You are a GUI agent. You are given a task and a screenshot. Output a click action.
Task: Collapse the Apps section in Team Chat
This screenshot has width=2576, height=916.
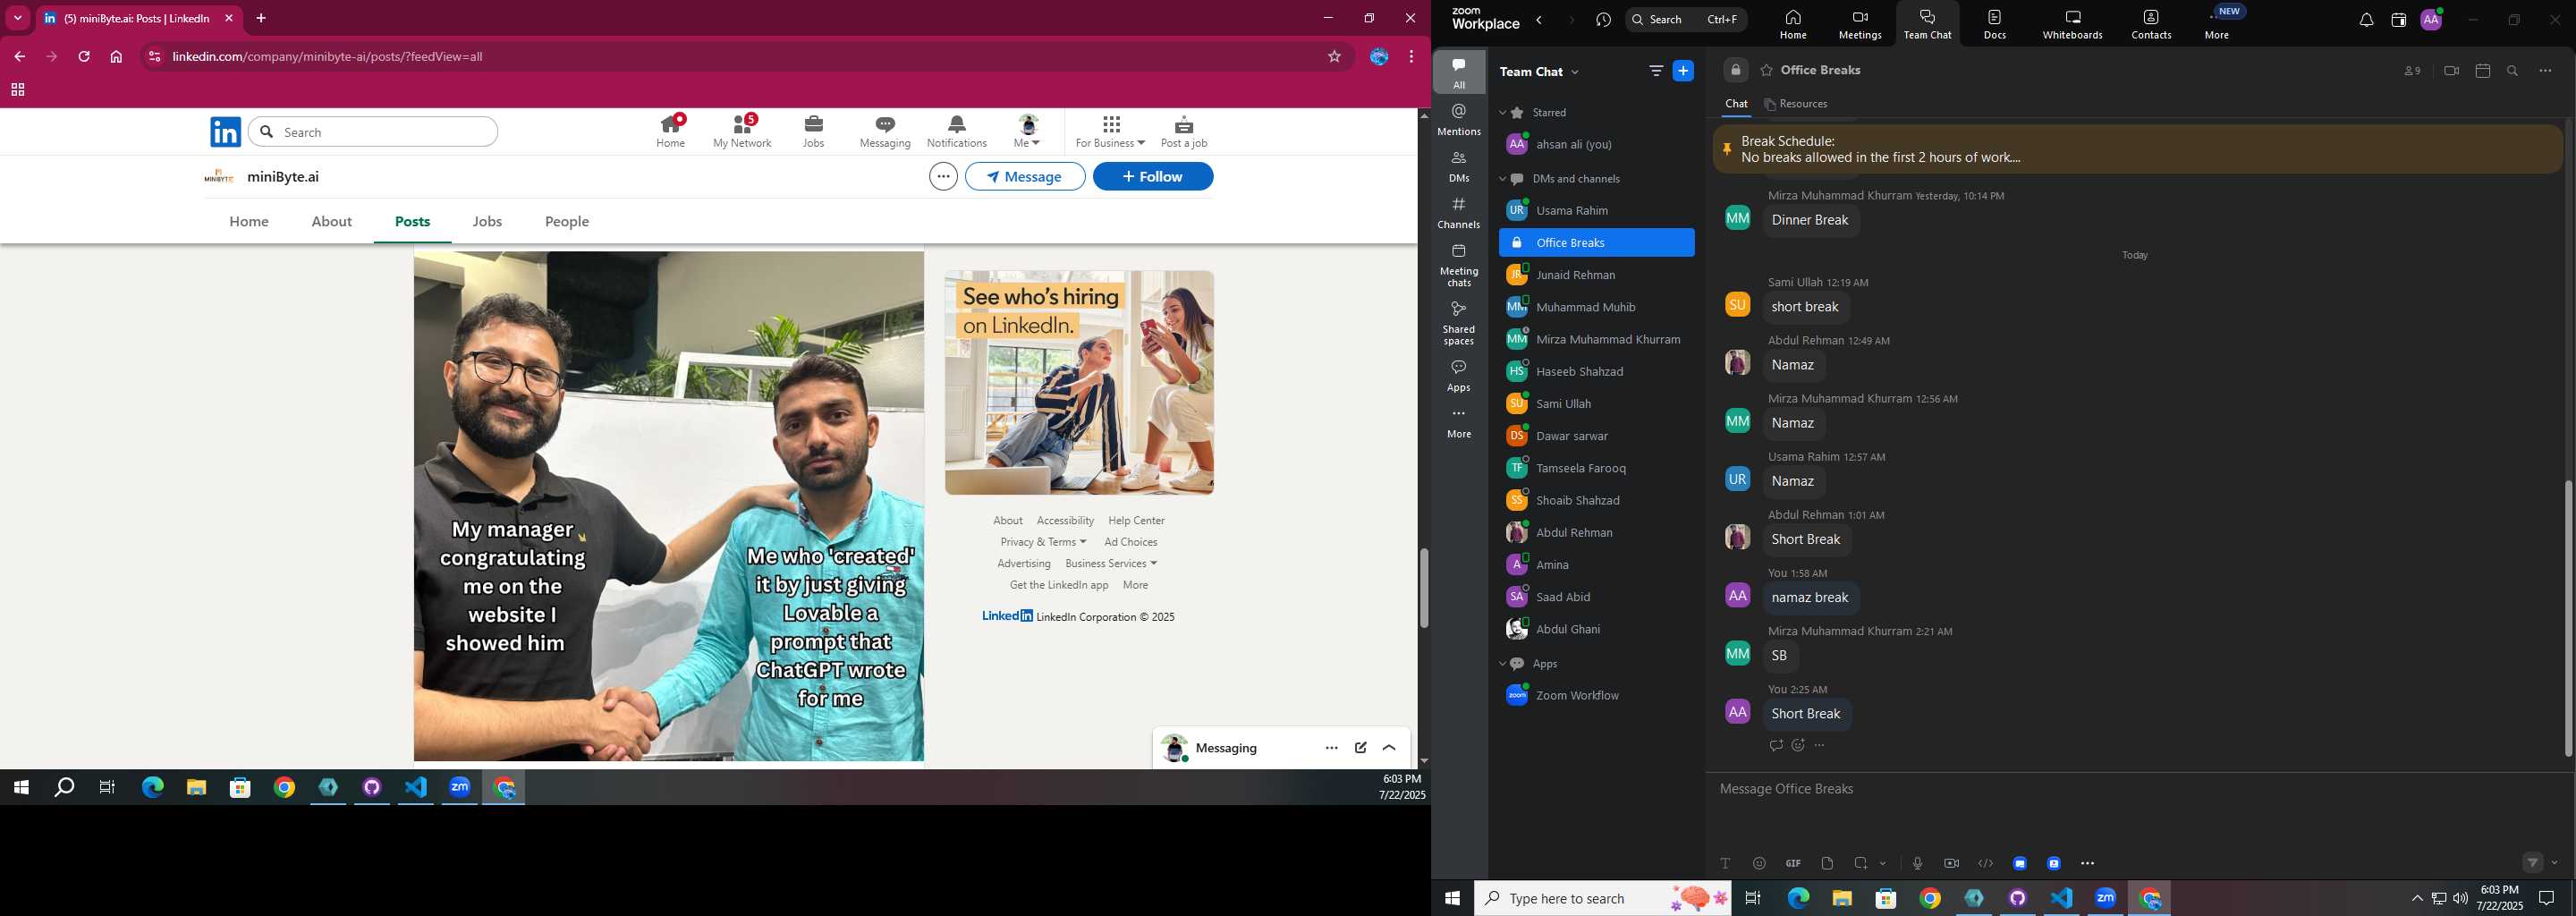point(1502,664)
